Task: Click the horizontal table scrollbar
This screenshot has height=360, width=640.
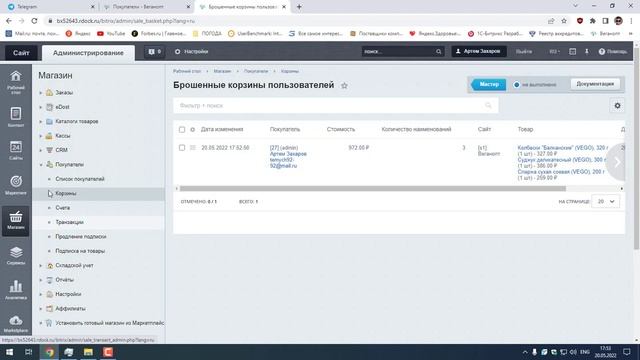Action: pos(373,189)
